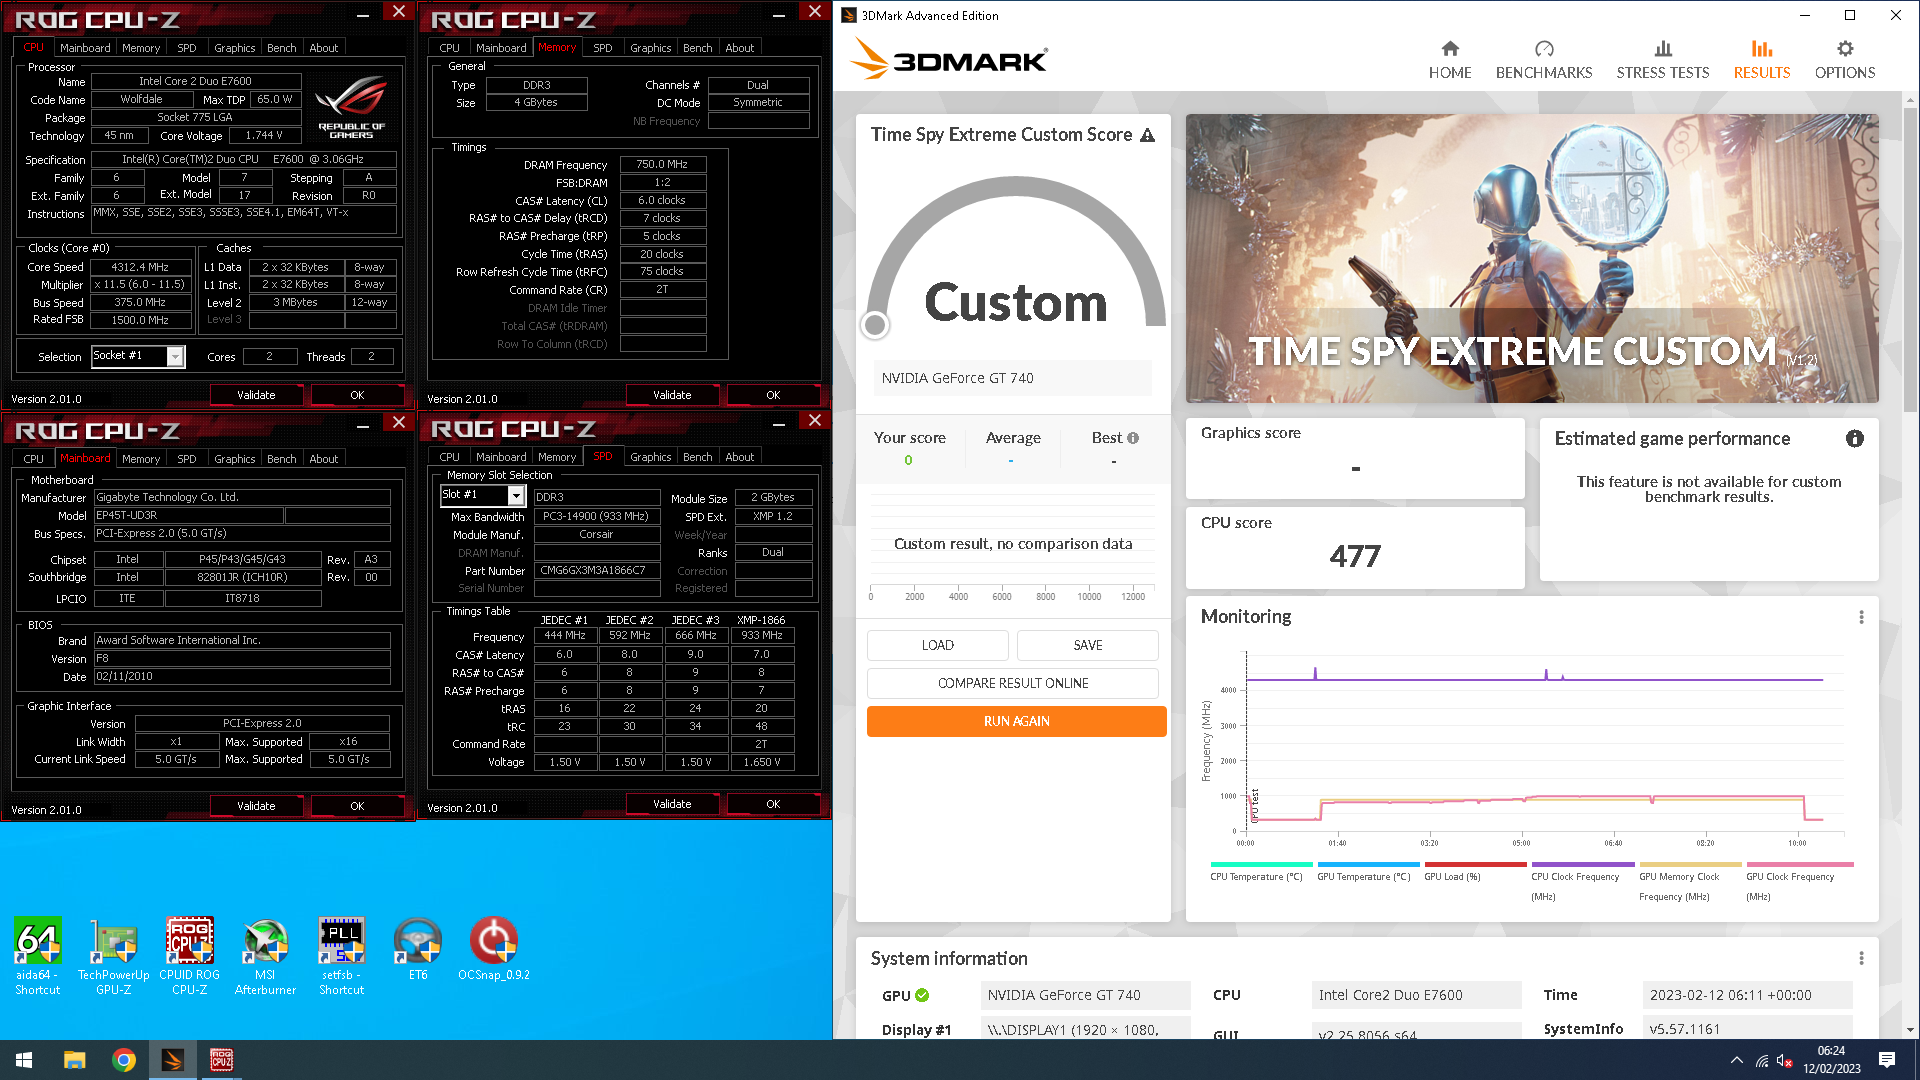Open the RESULTS section in 3DMark

[1761, 60]
